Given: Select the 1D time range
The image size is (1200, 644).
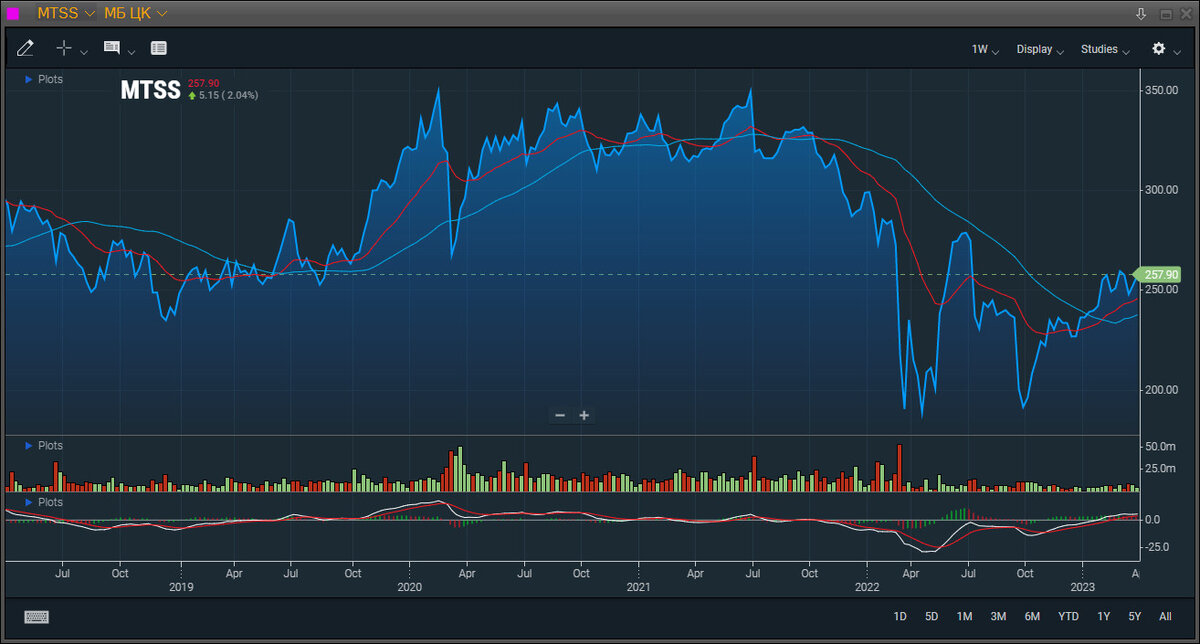Looking at the screenshot, I should tap(900, 616).
